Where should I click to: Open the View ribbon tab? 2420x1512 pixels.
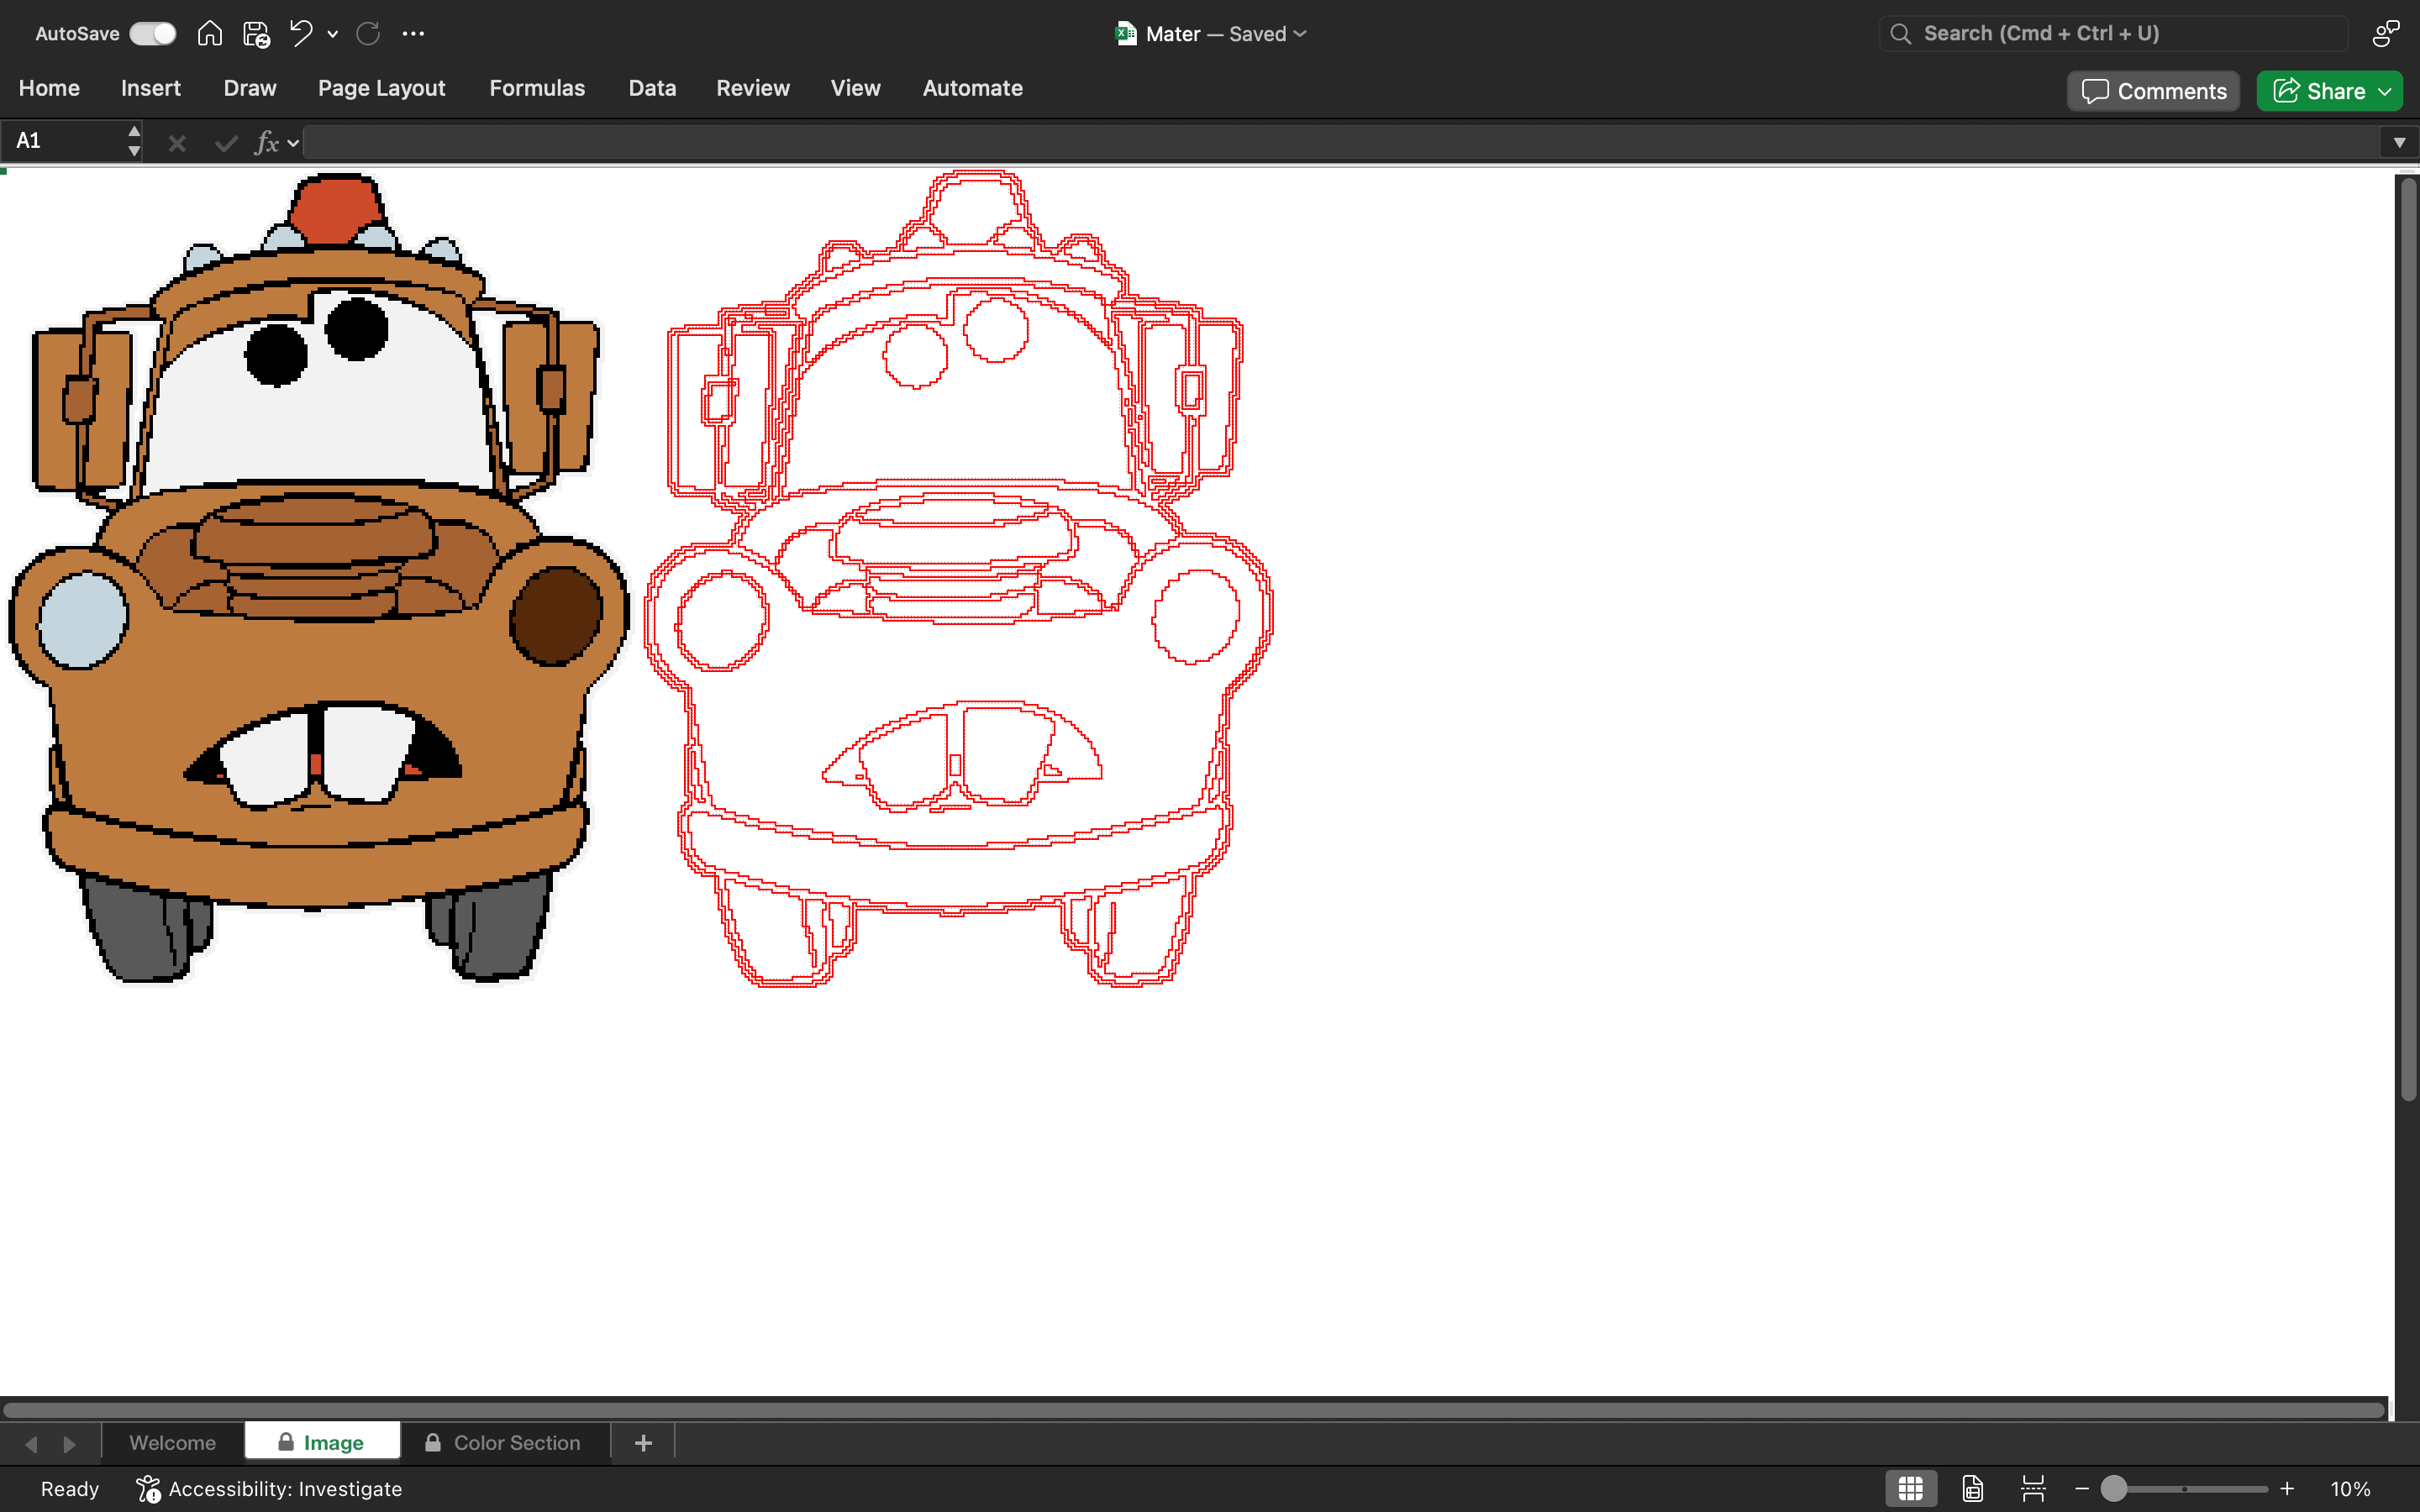coord(856,88)
